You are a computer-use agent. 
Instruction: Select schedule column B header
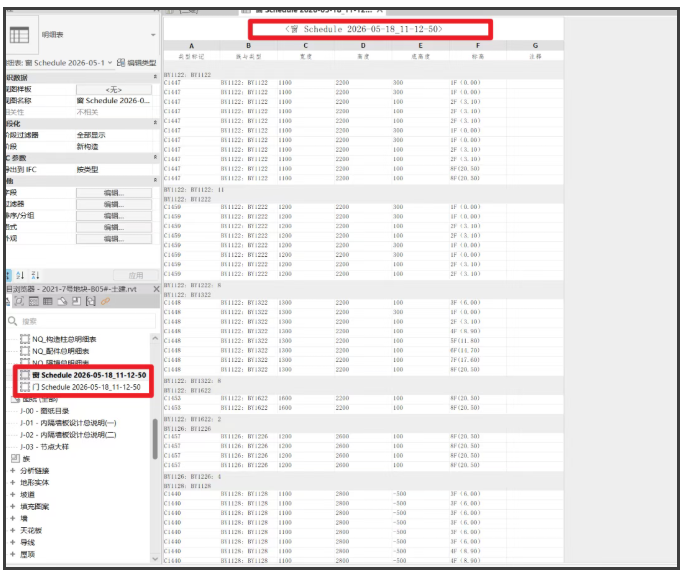click(249, 46)
